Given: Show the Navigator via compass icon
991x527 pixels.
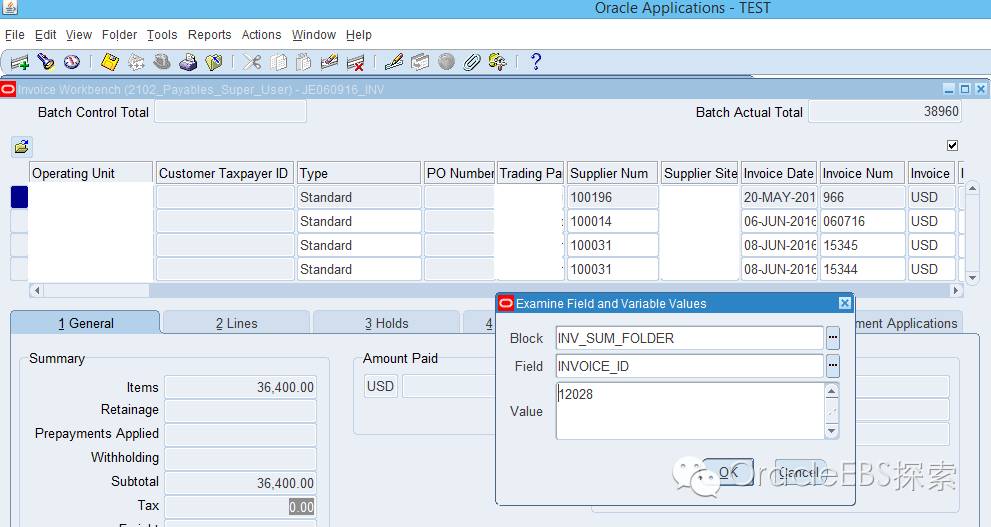Looking at the screenshot, I should (71, 62).
